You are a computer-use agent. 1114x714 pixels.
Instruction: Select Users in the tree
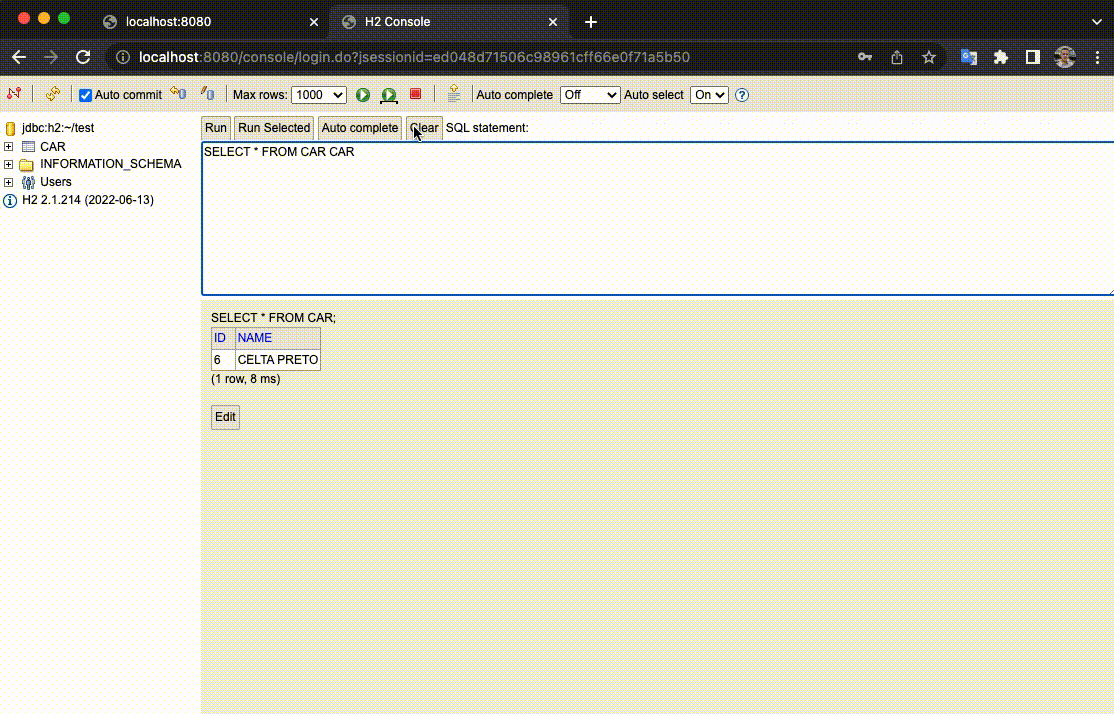[55, 182]
